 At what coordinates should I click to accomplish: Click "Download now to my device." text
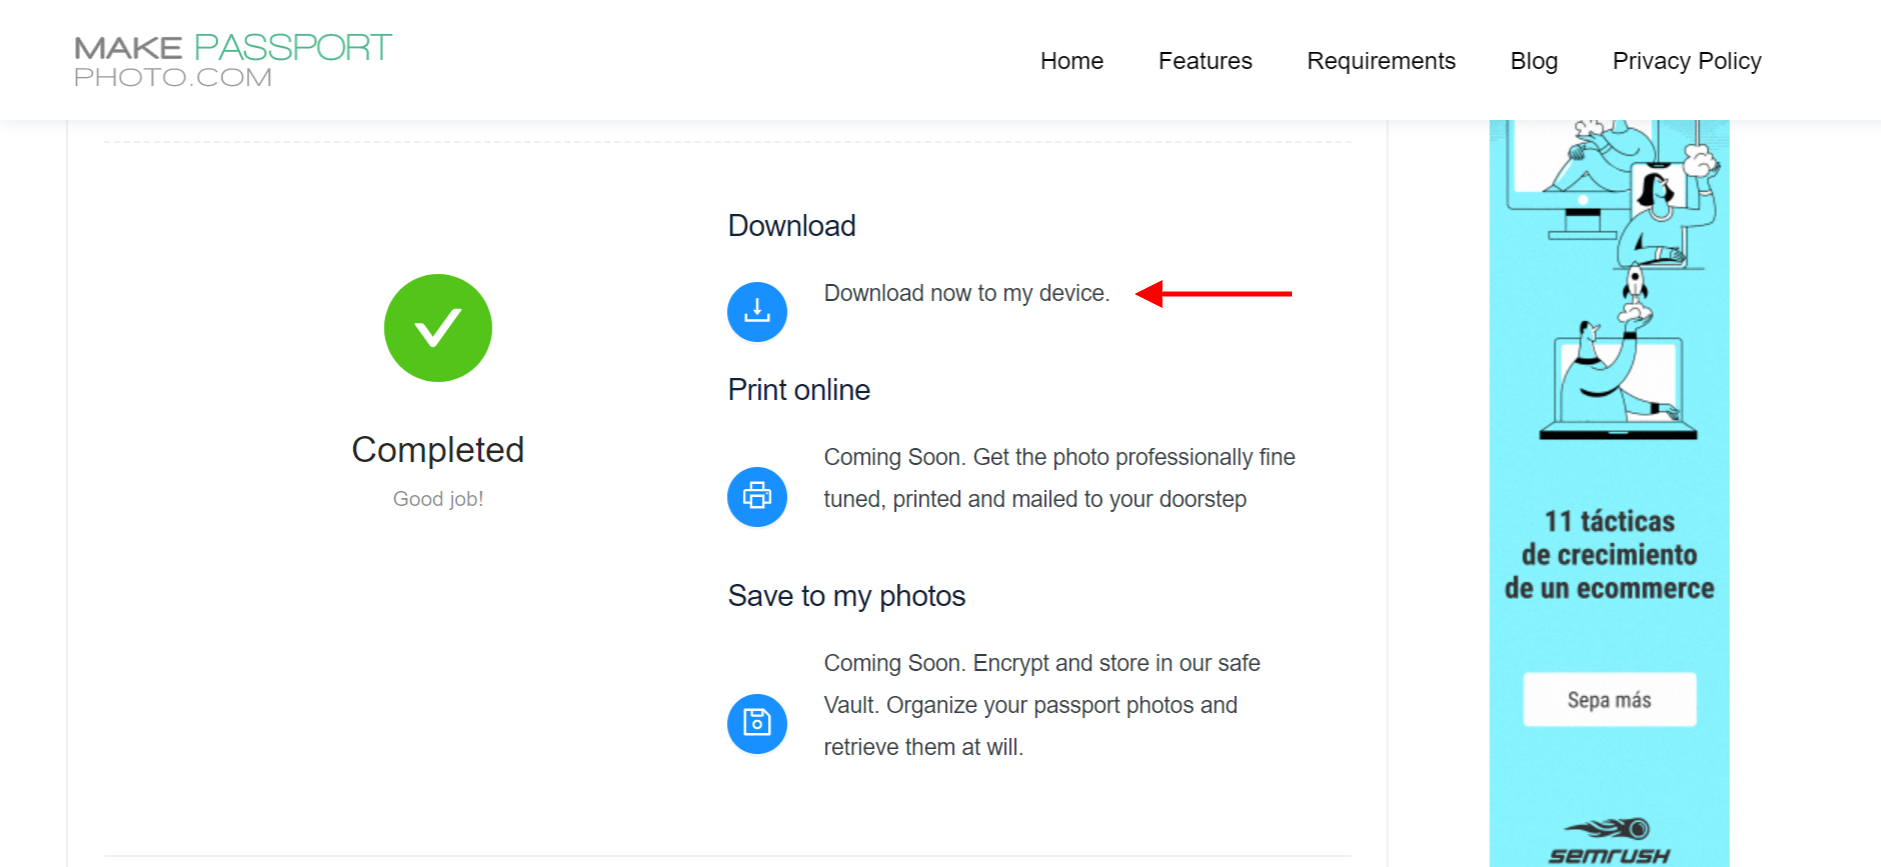[966, 293]
